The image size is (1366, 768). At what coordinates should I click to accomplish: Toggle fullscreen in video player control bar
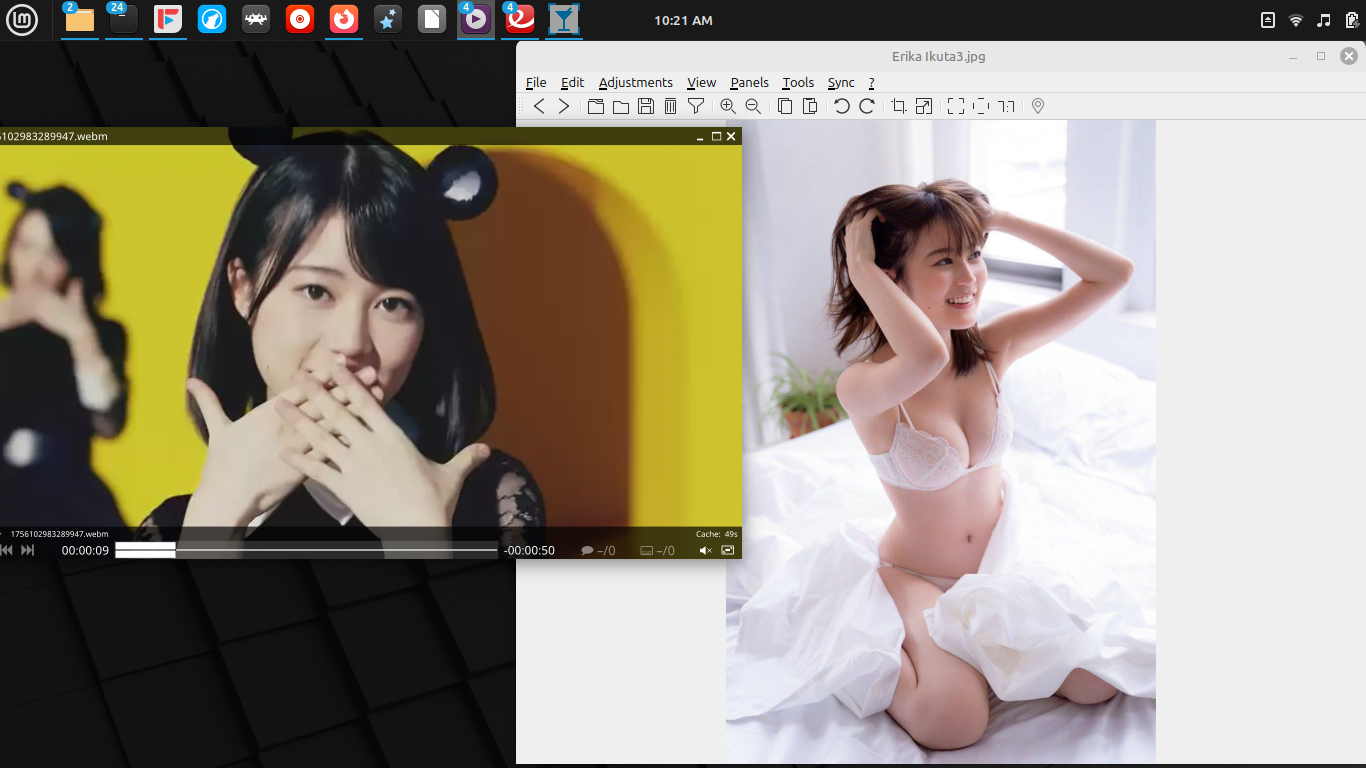pos(728,550)
